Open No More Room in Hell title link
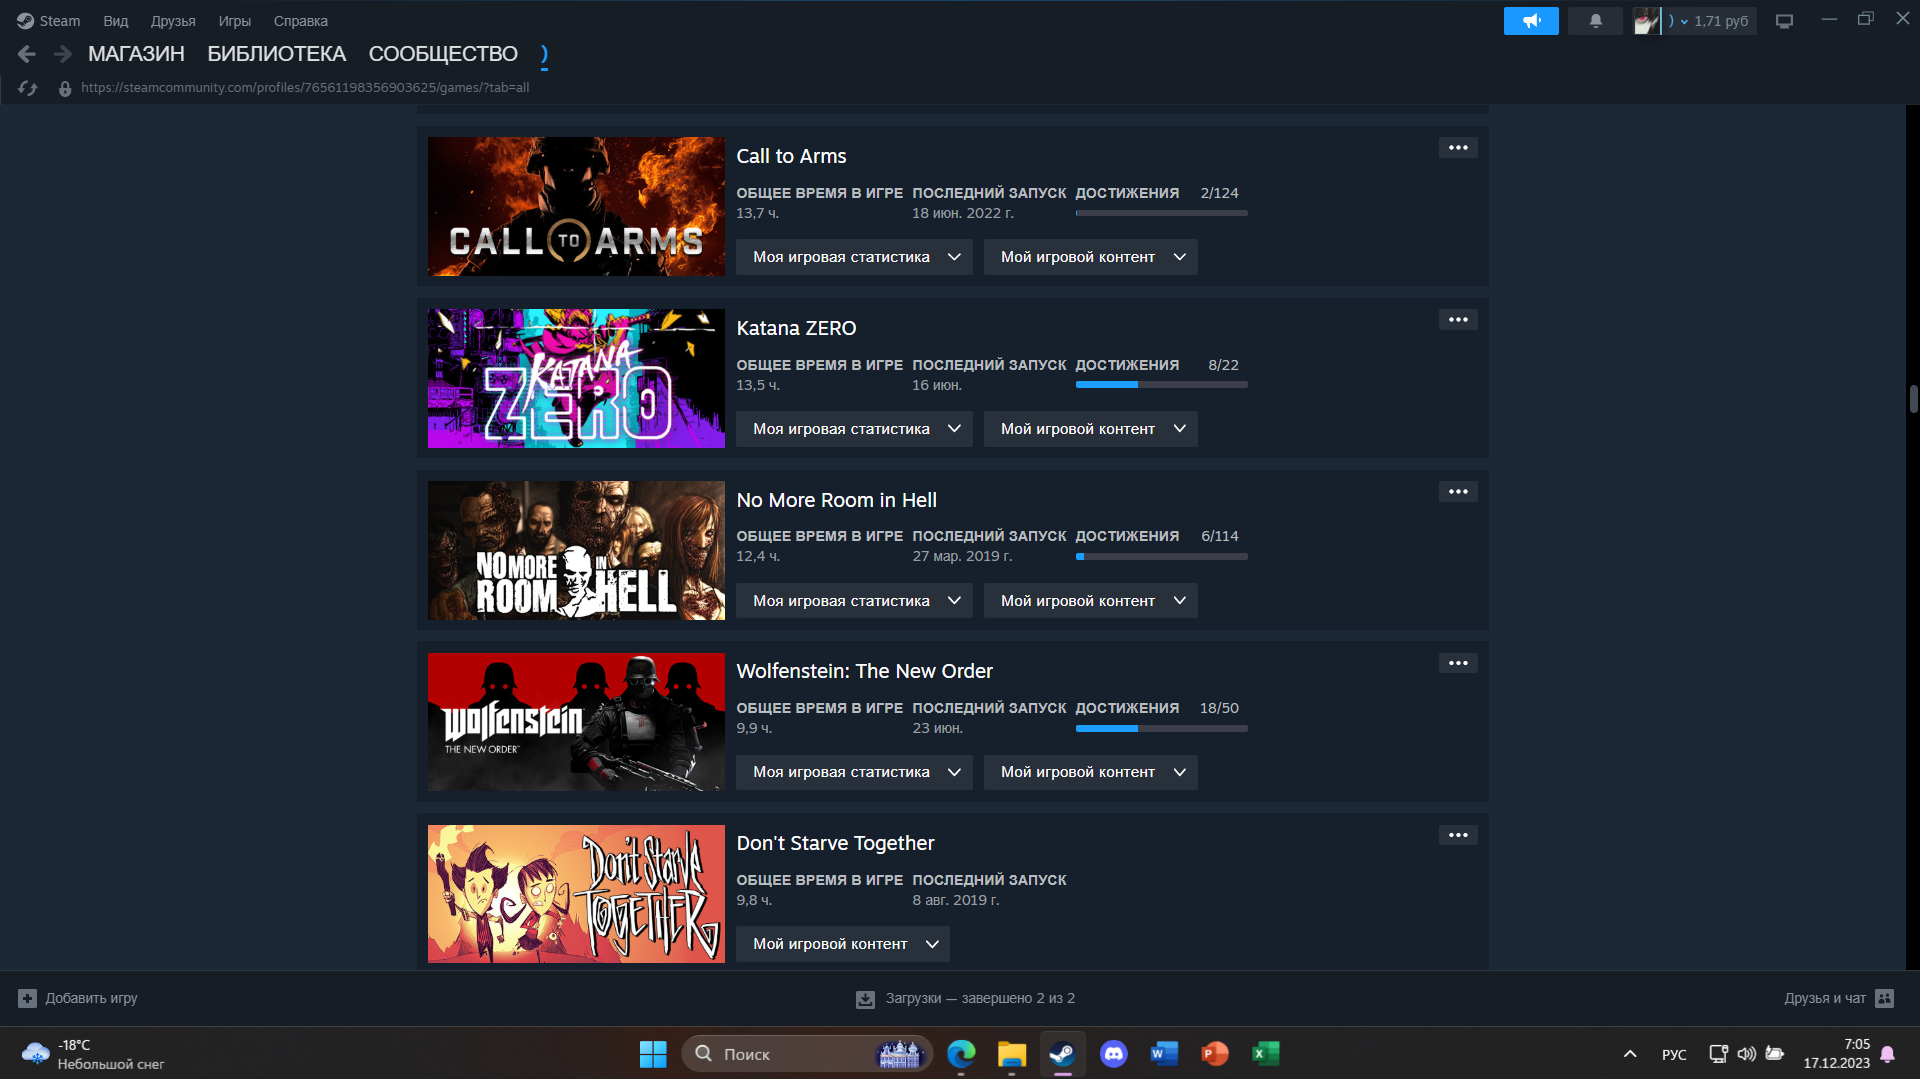The height and width of the screenshot is (1079, 1920). coord(836,500)
